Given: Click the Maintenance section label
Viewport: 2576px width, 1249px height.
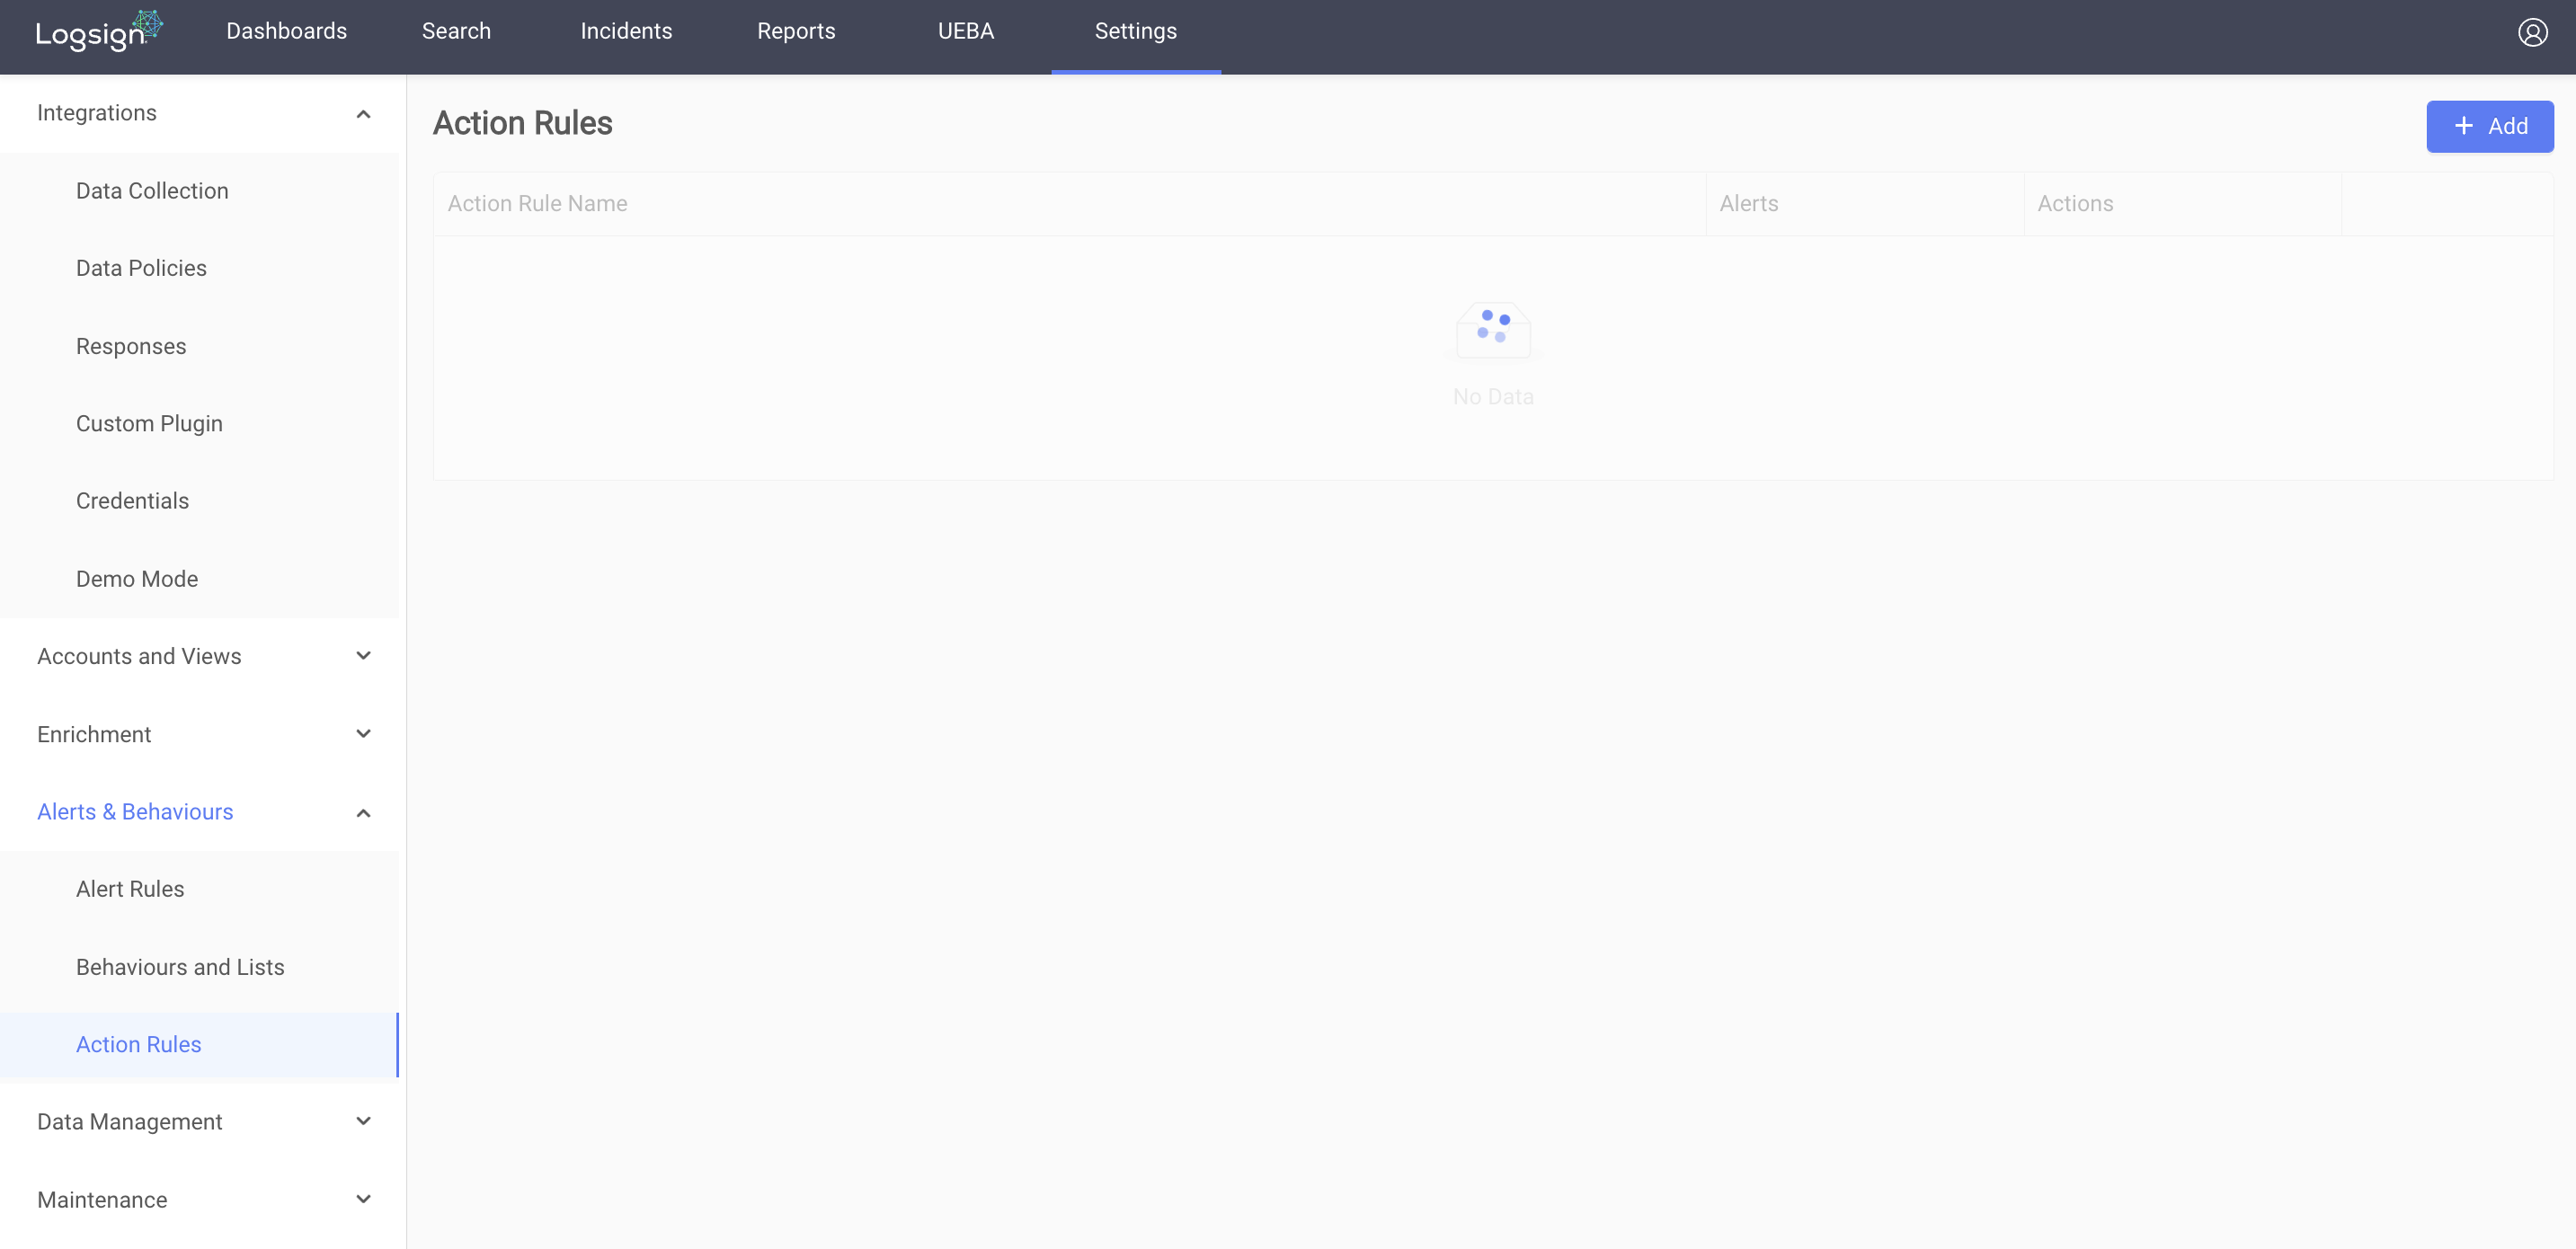Looking at the screenshot, I should coord(102,1199).
